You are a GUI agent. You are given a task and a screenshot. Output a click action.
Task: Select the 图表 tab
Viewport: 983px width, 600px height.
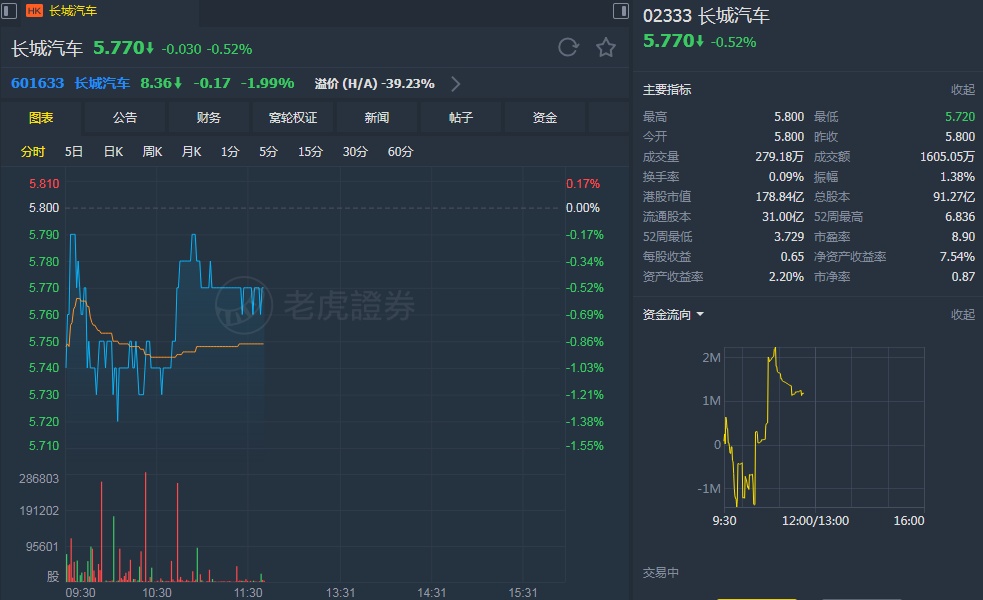click(x=41, y=117)
